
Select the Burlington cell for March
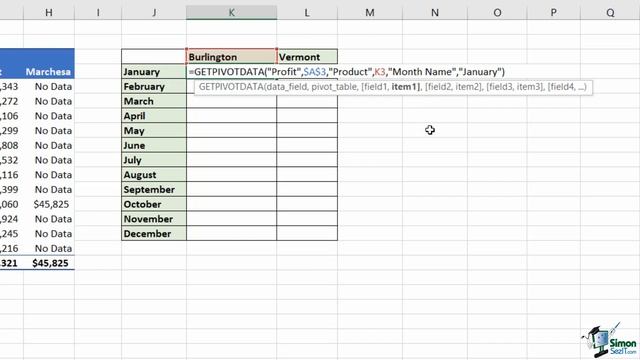[x=231, y=101]
